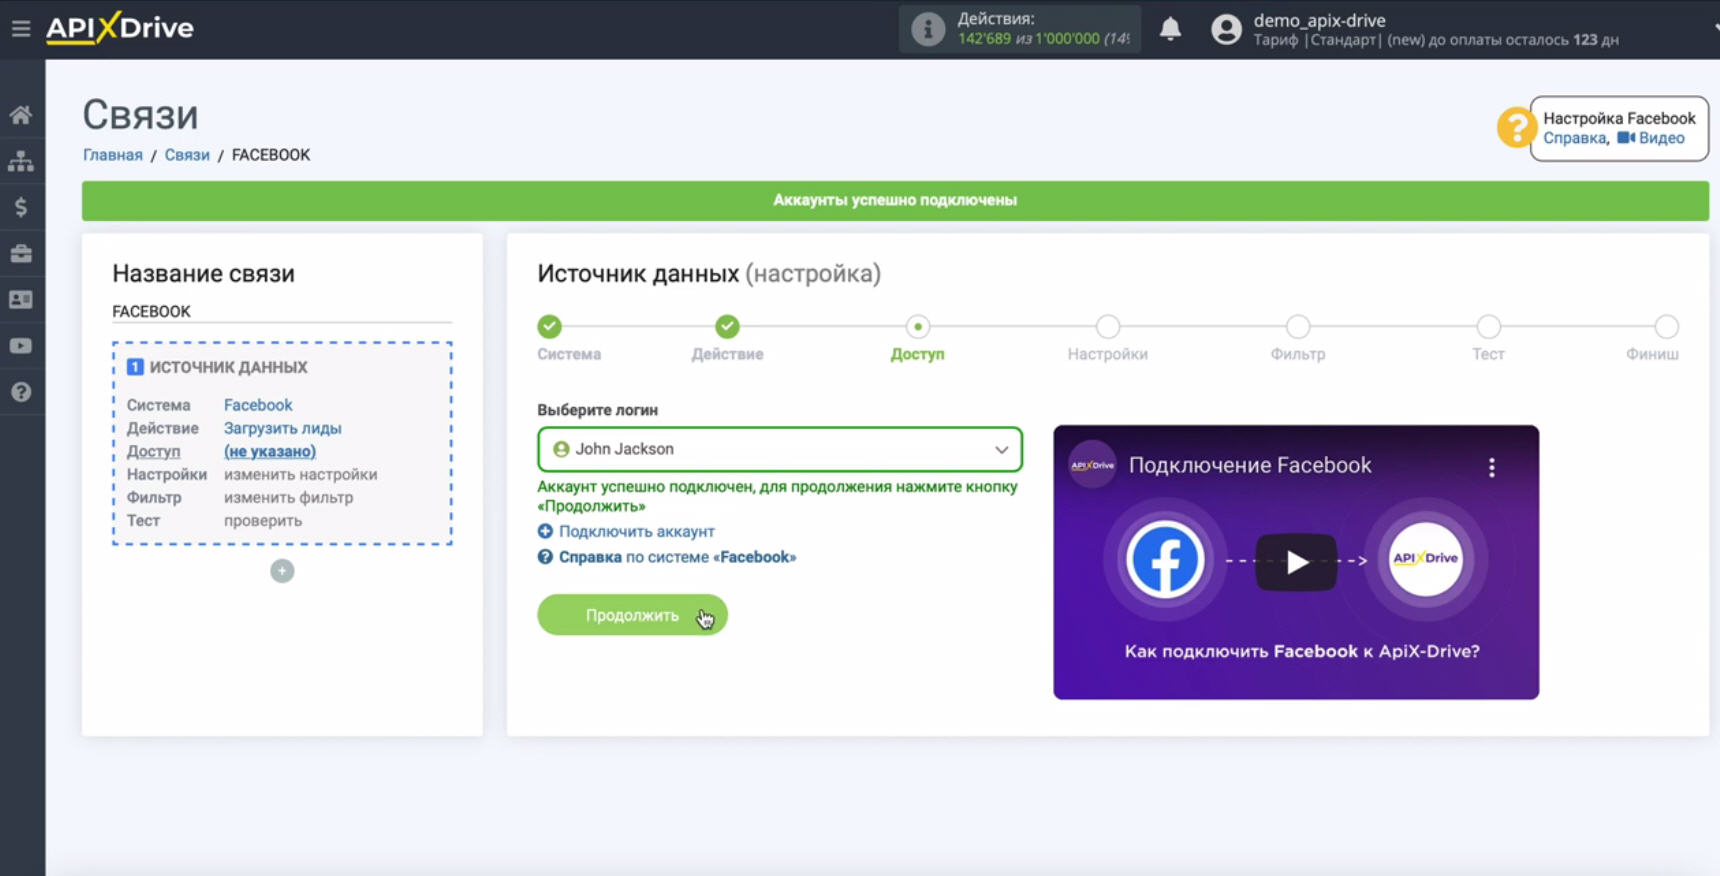1720x876 pixels.
Task: Add a new block with plus icon
Action: click(282, 571)
